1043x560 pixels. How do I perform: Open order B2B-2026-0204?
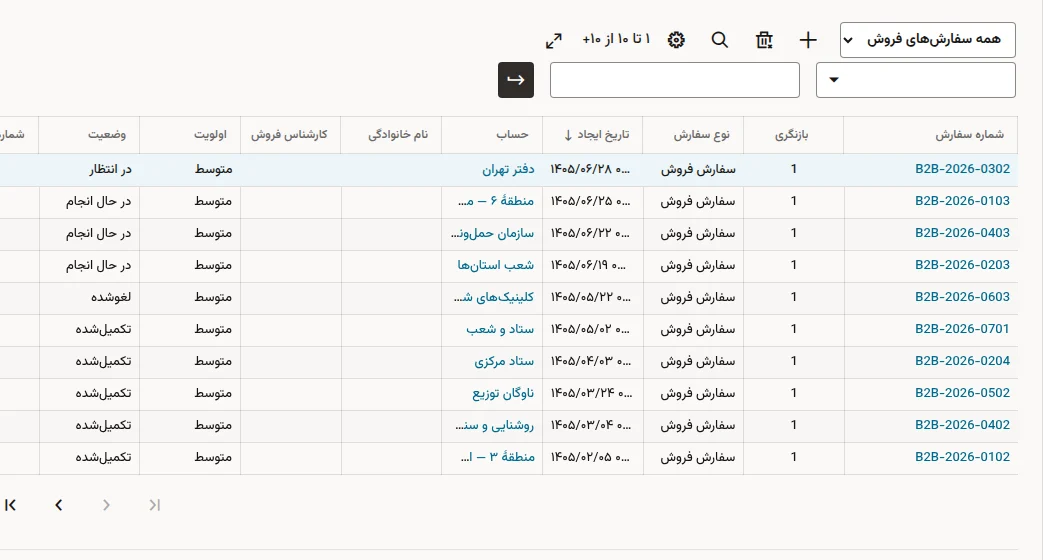pyautogui.click(x=962, y=360)
